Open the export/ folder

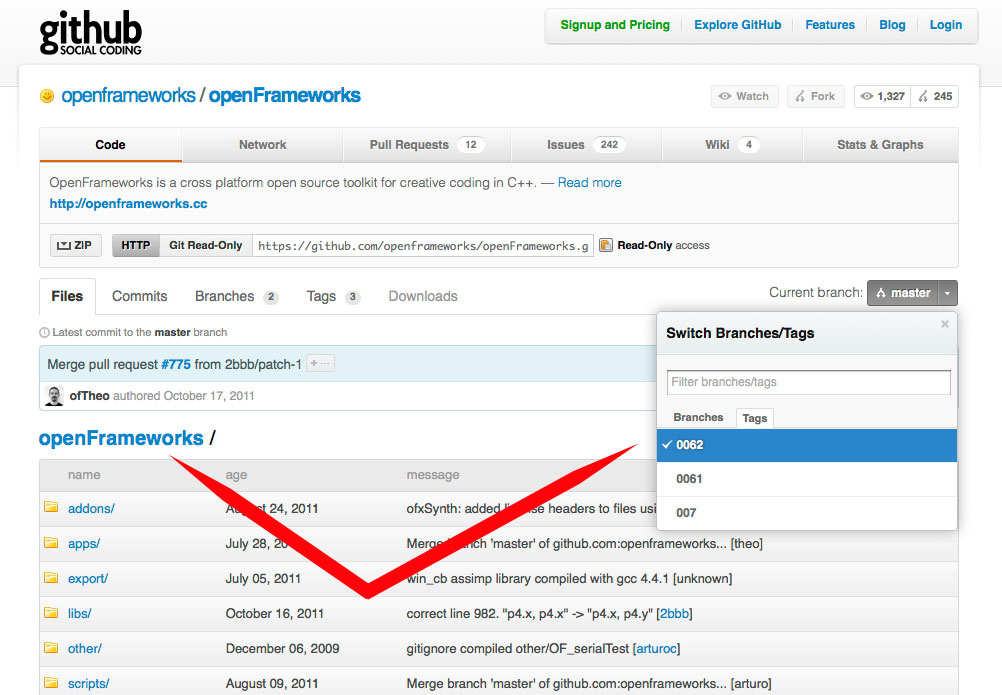tap(88, 579)
